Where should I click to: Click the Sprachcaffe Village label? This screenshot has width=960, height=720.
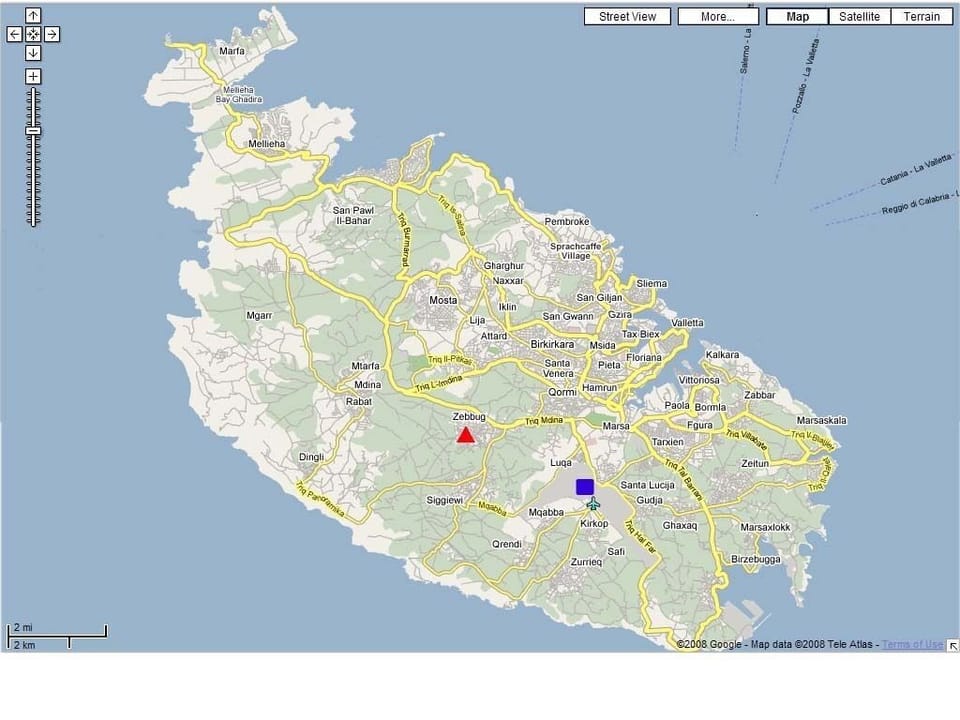pyautogui.click(x=576, y=251)
